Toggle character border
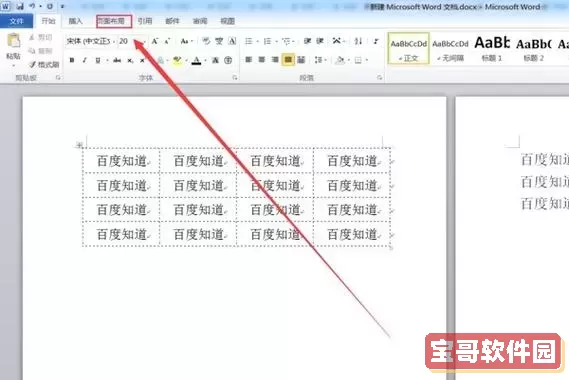The width and height of the screenshot is (569, 380). coord(232,41)
